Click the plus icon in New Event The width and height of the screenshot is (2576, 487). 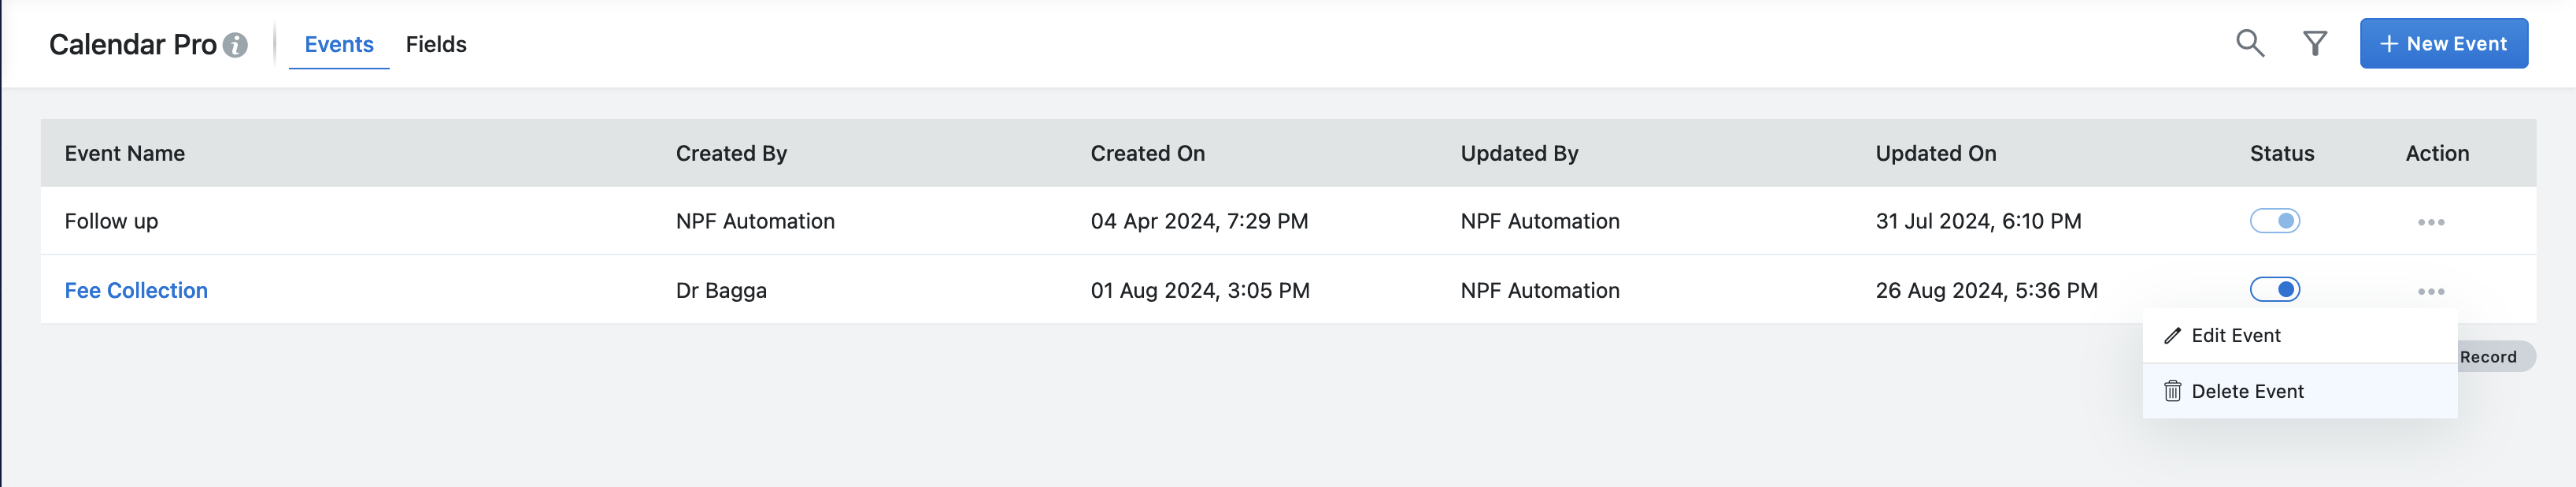tap(2389, 44)
